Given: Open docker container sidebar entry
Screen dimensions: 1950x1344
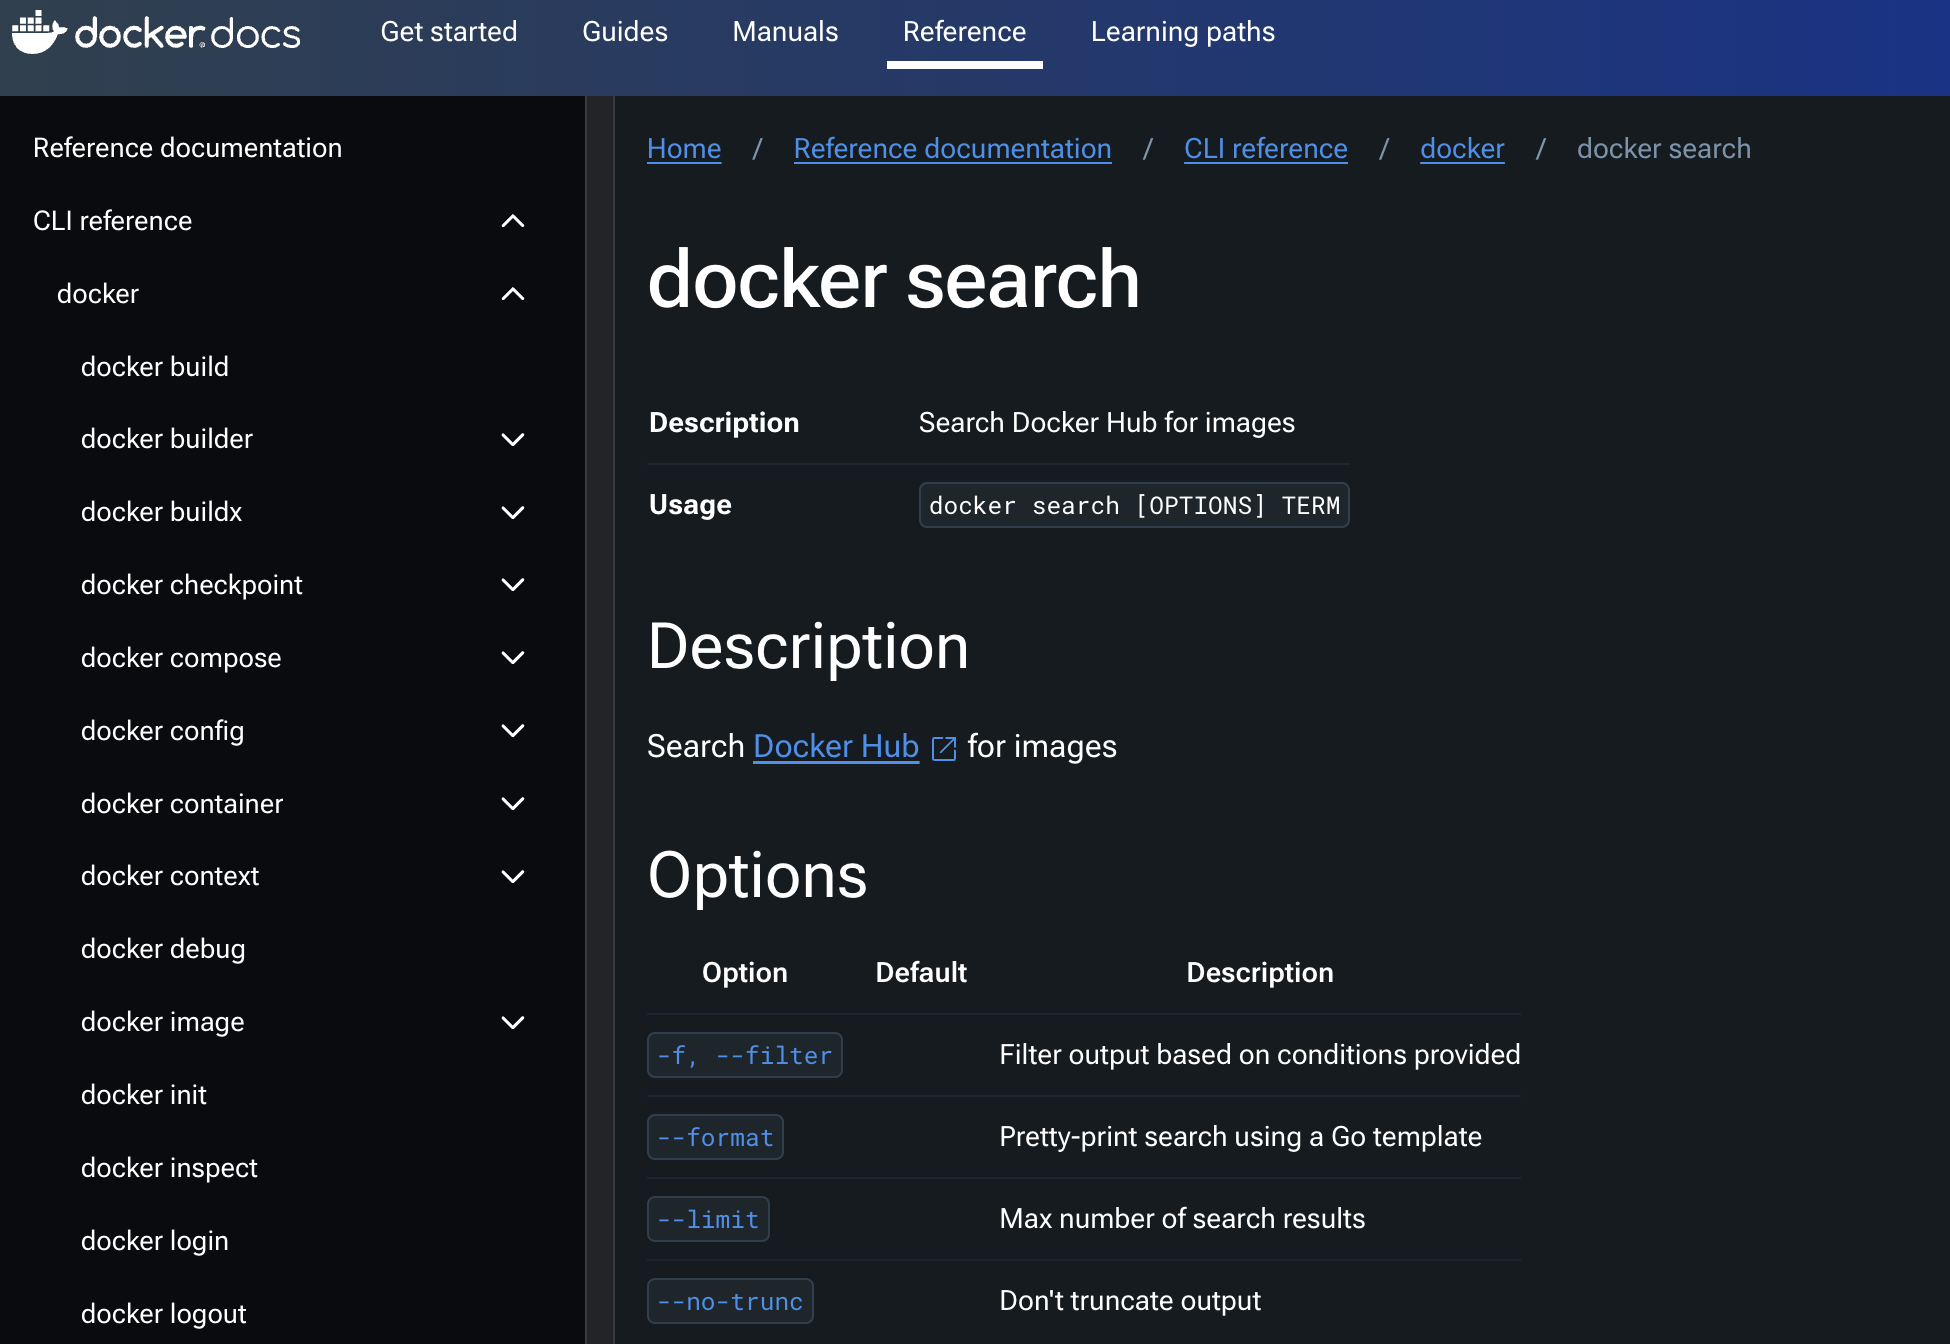Looking at the screenshot, I should 182,804.
